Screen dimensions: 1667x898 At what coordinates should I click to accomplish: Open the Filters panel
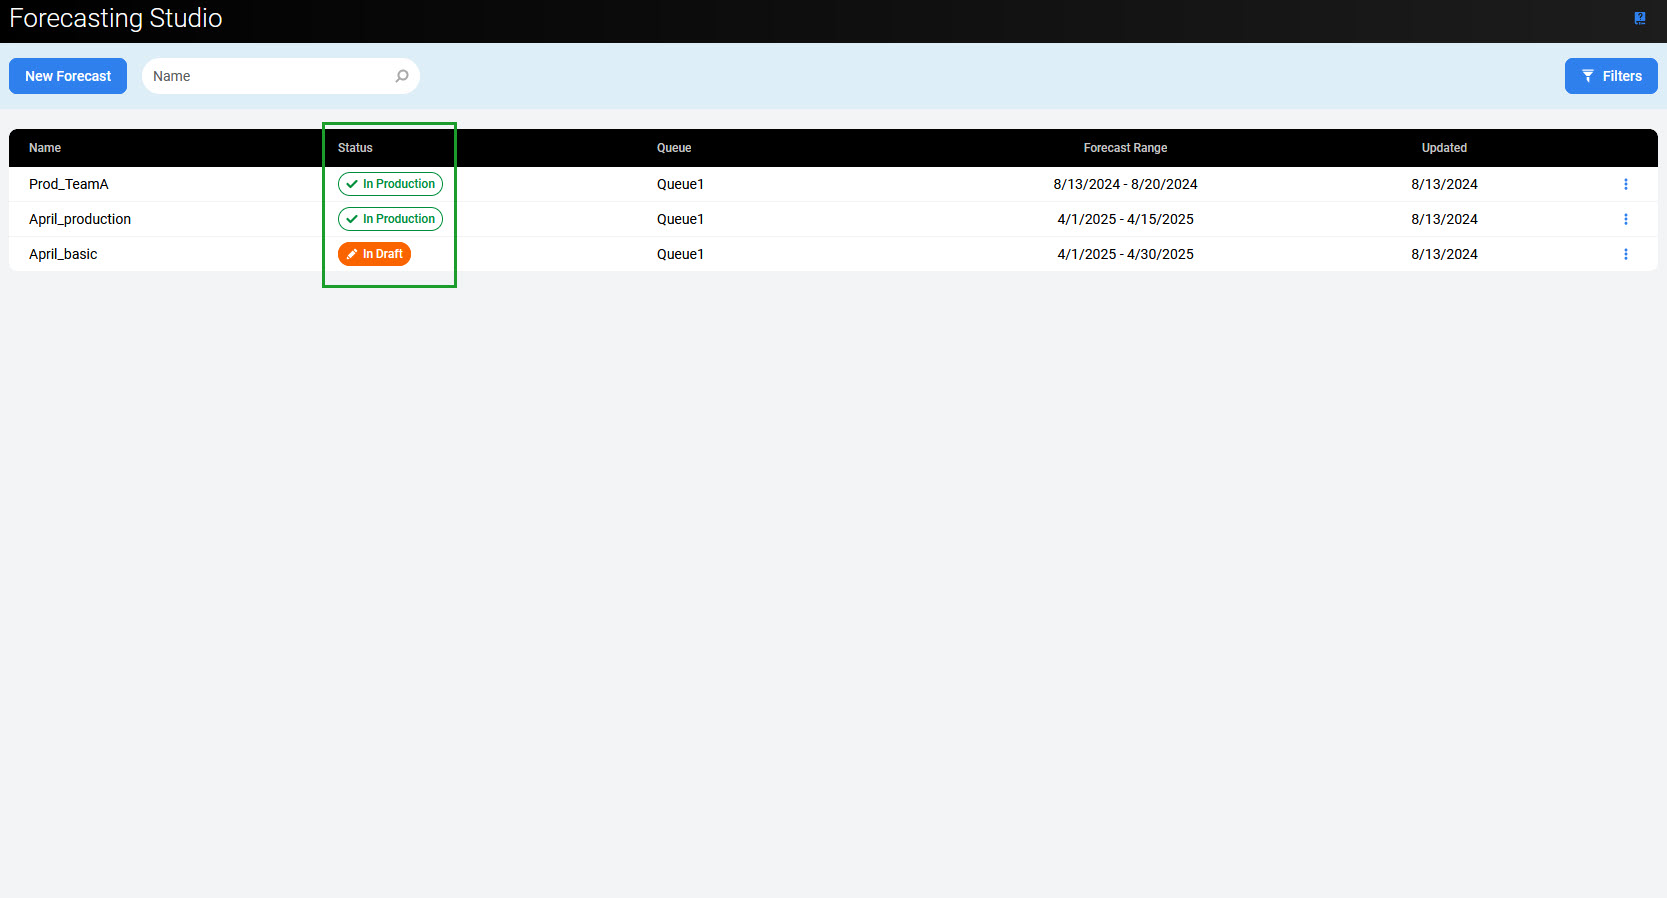pyautogui.click(x=1610, y=76)
